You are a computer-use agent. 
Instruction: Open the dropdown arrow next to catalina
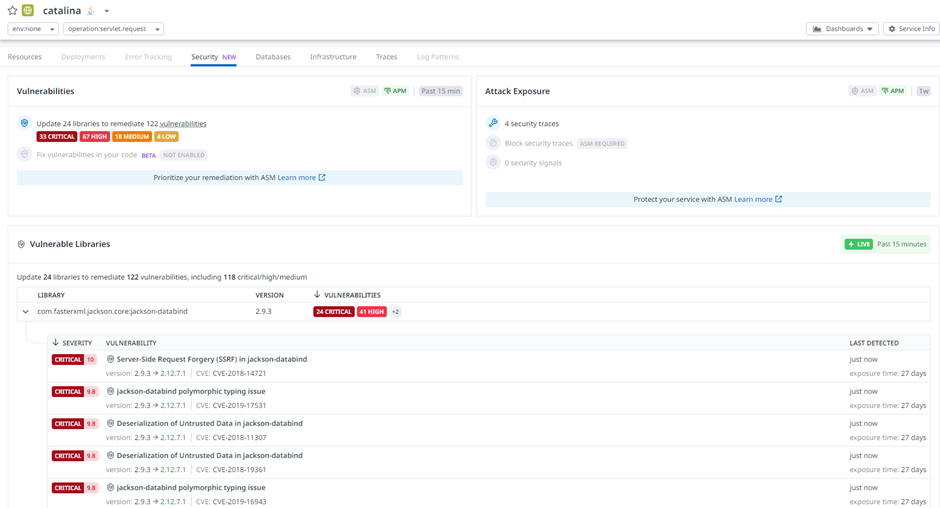(x=107, y=11)
